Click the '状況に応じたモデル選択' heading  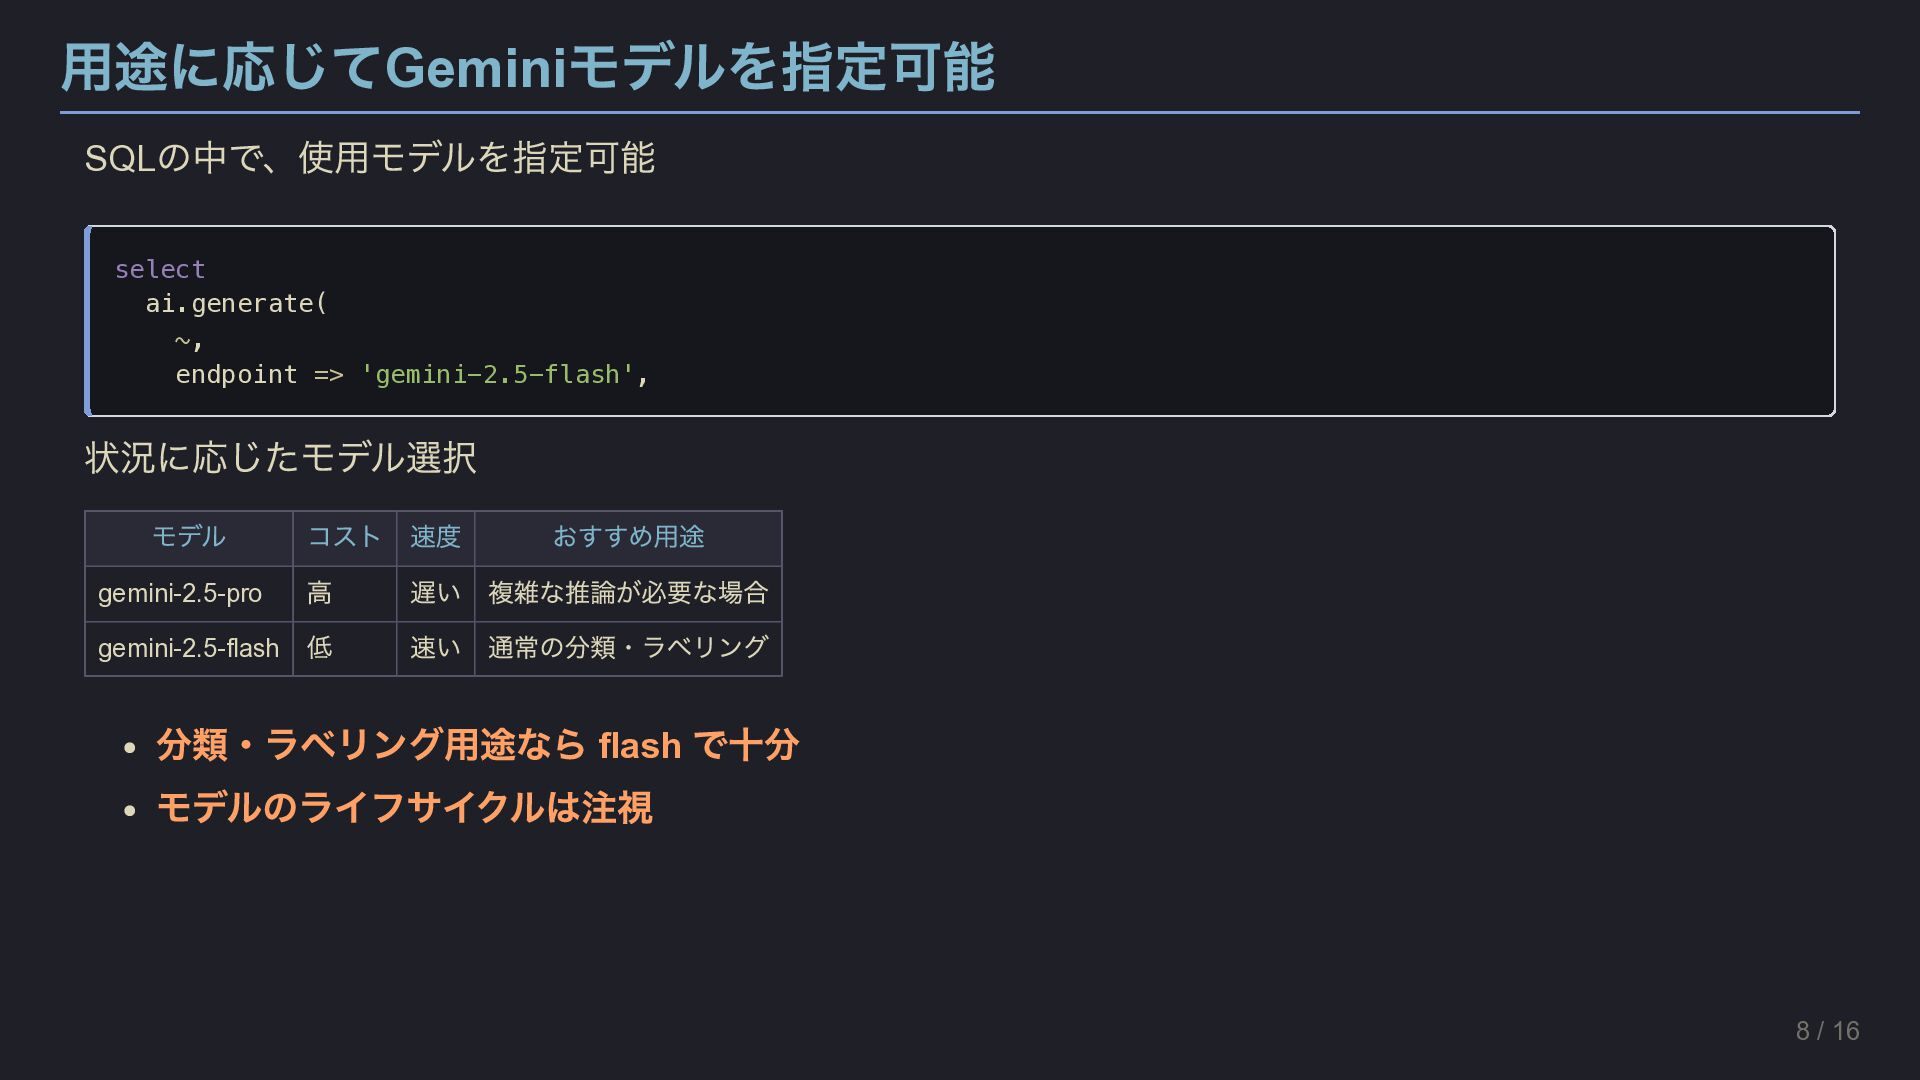pyautogui.click(x=280, y=458)
